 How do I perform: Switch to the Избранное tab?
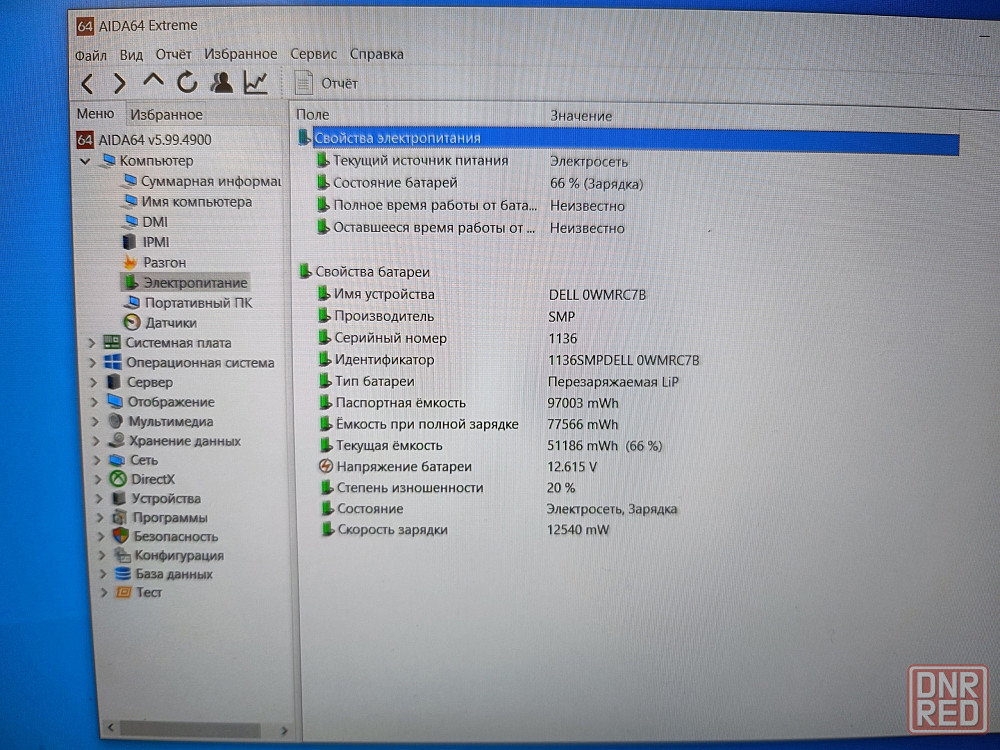pyautogui.click(x=166, y=115)
